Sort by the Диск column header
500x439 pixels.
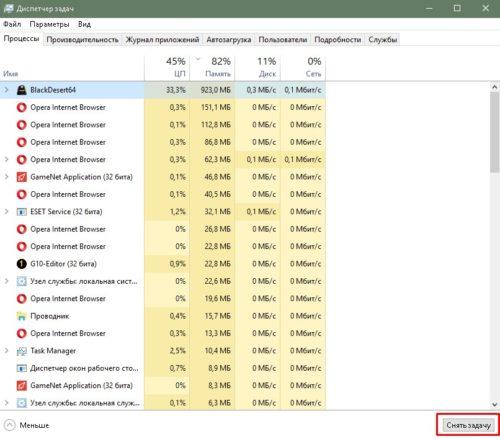(258, 68)
